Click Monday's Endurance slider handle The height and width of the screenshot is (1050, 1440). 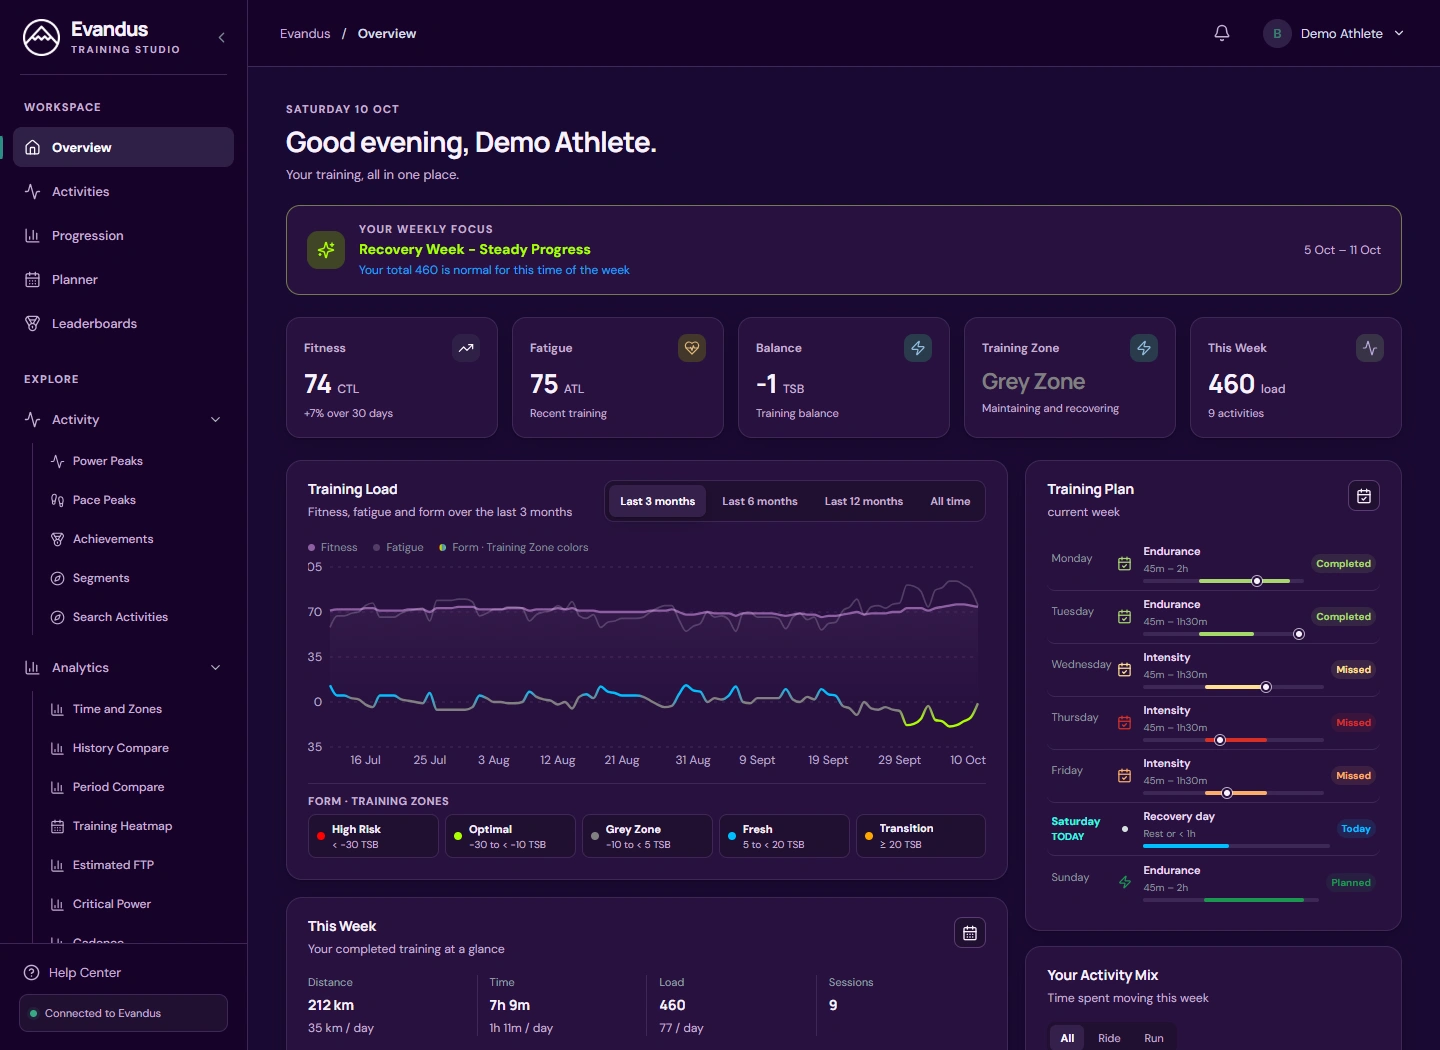[1257, 581]
